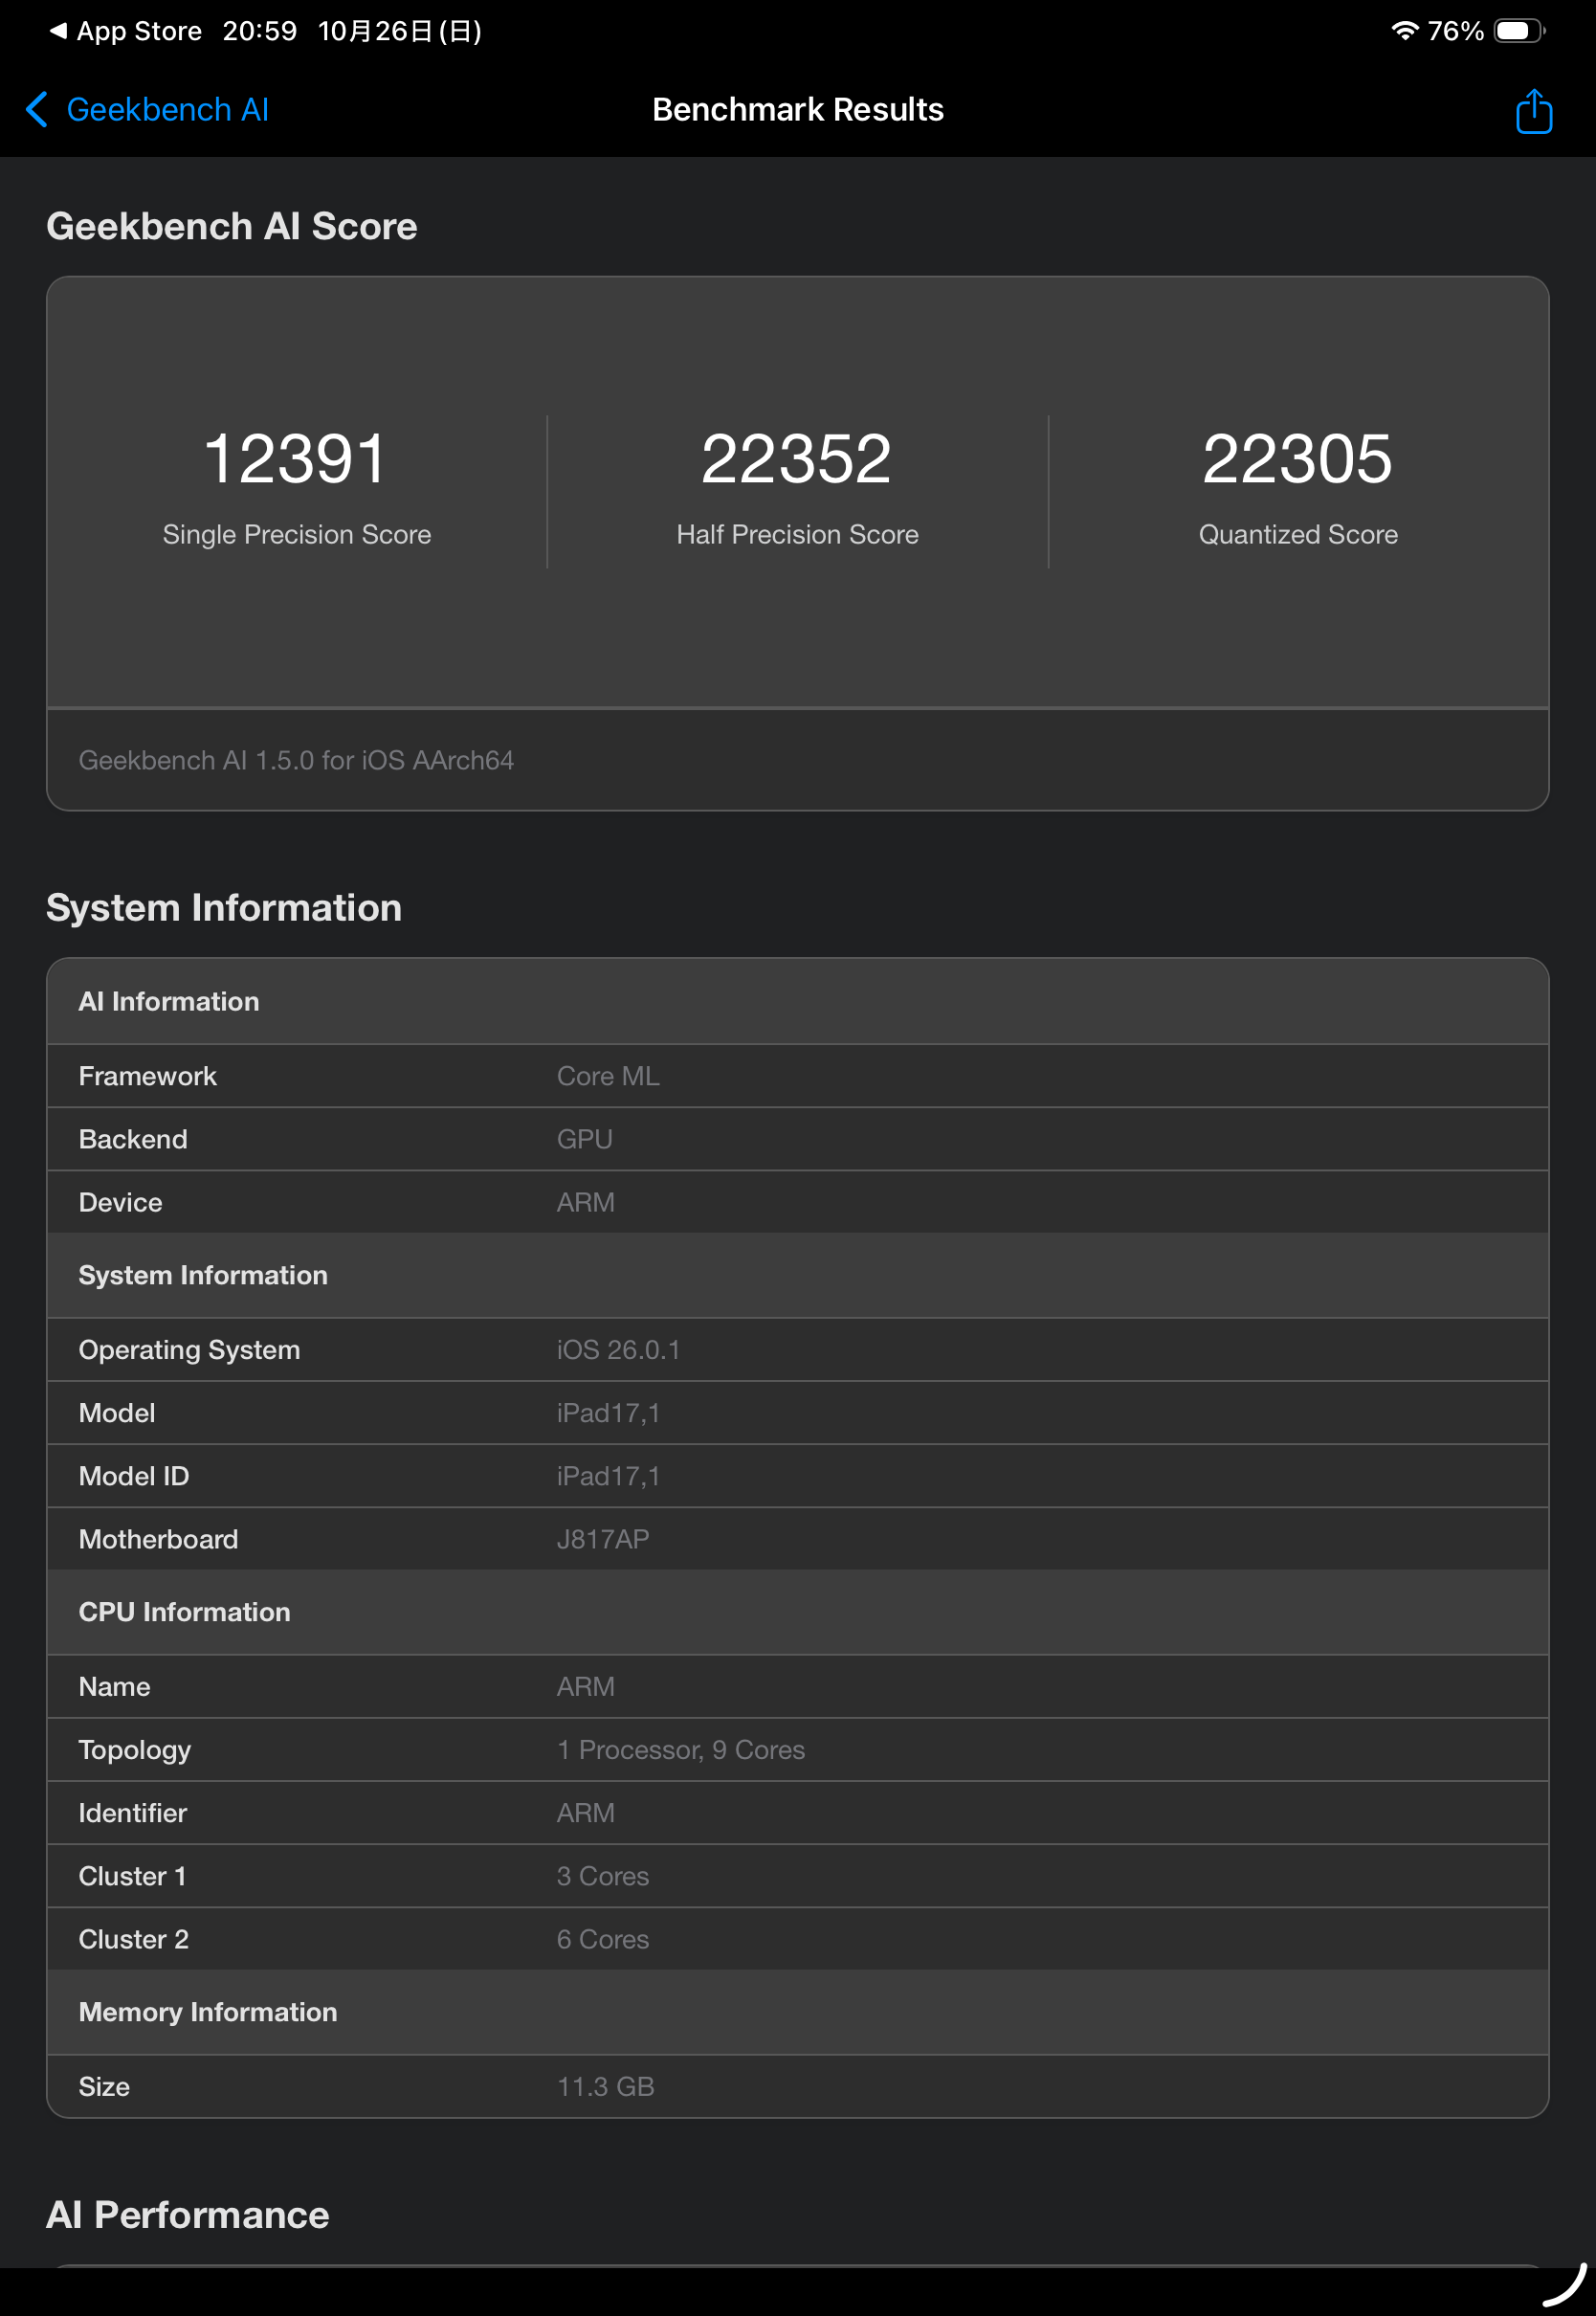Tap the Framework Core ML row
The height and width of the screenshot is (2316, 1596).
(797, 1076)
